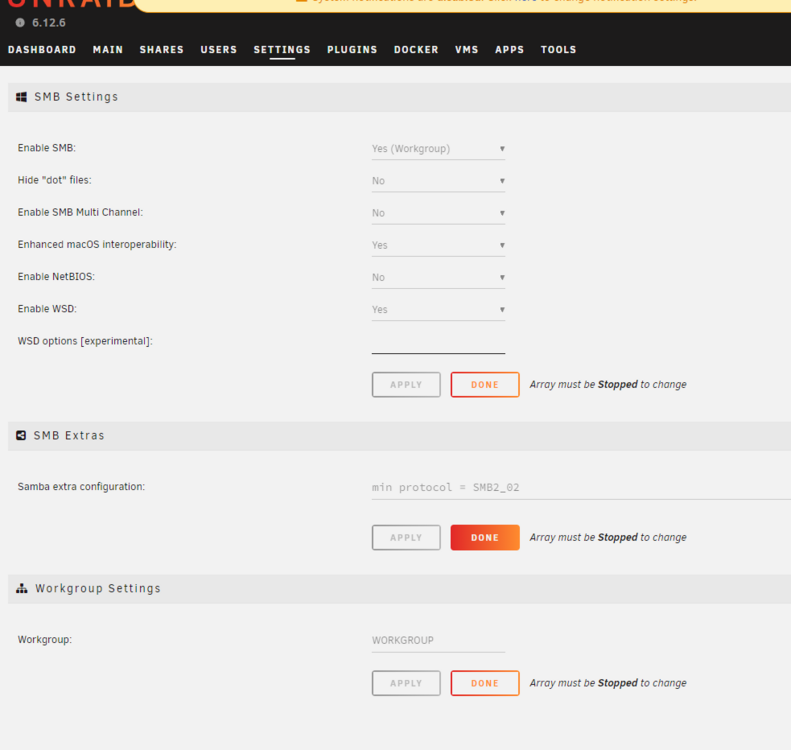Click the SMB Extras section title
The width and height of the screenshot is (791, 750).
pyautogui.click(x=69, y=435)
